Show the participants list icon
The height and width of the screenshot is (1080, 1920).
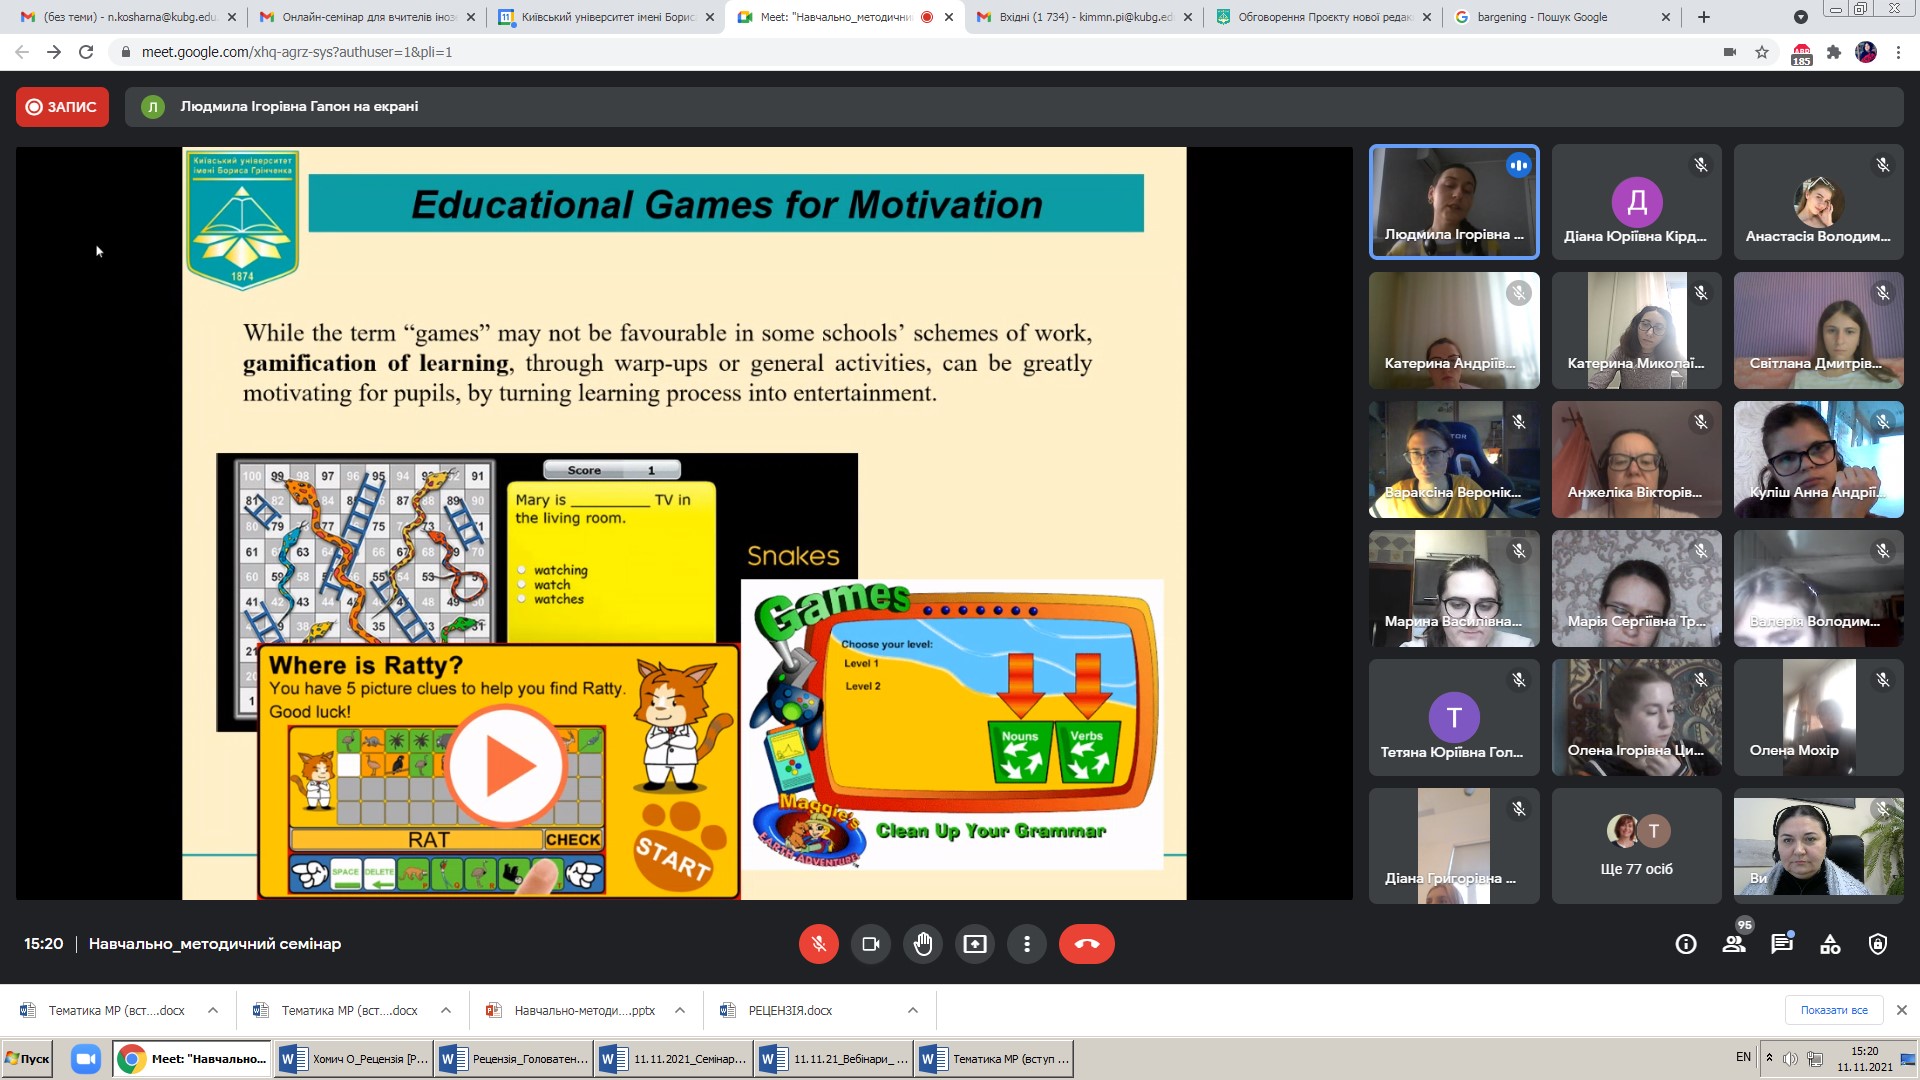pos(1734,944)
